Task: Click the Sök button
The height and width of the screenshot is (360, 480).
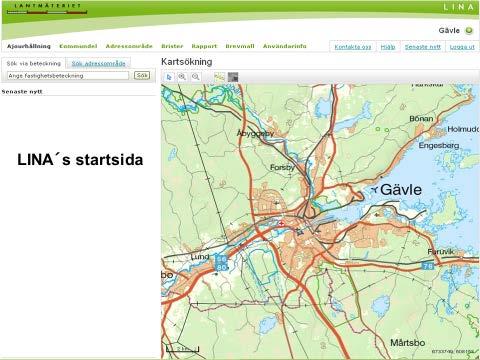Action: click(142, 76)
